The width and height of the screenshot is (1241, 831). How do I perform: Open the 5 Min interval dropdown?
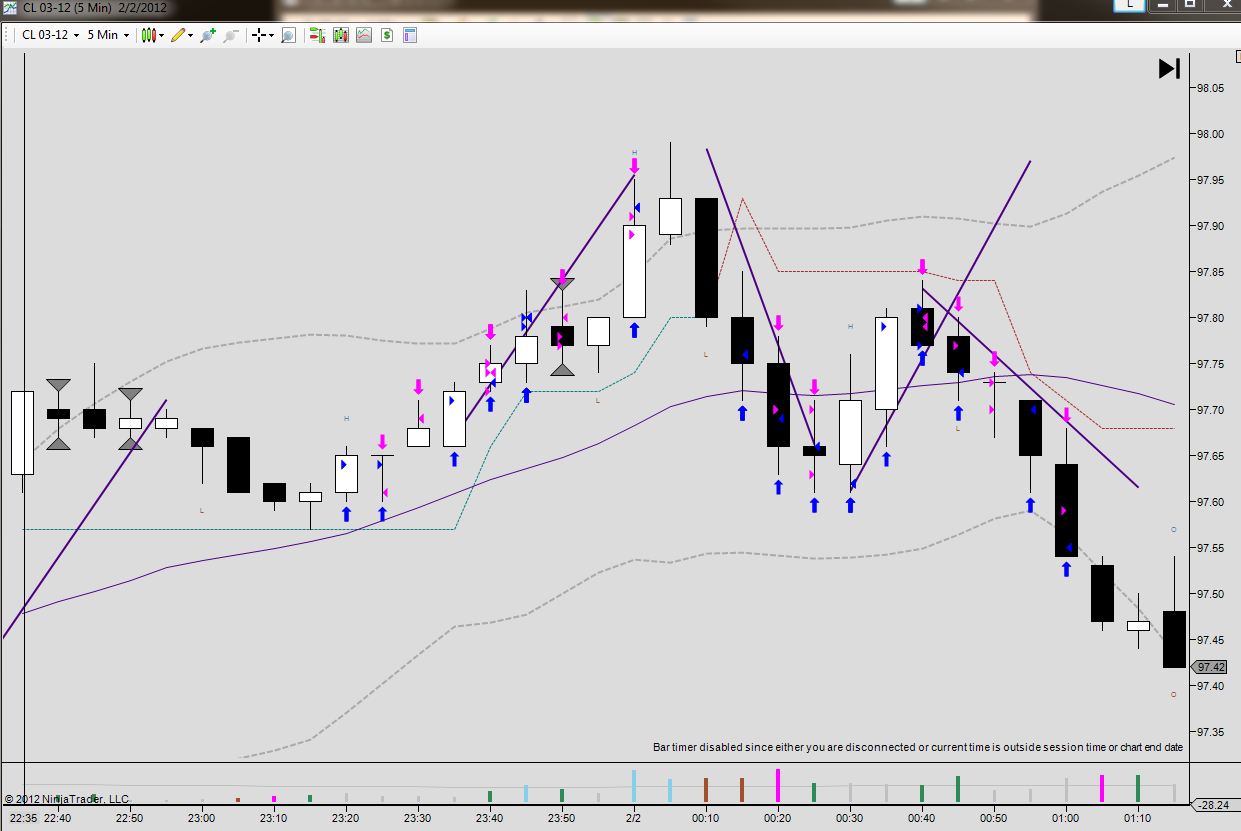[x=108, y=35]
